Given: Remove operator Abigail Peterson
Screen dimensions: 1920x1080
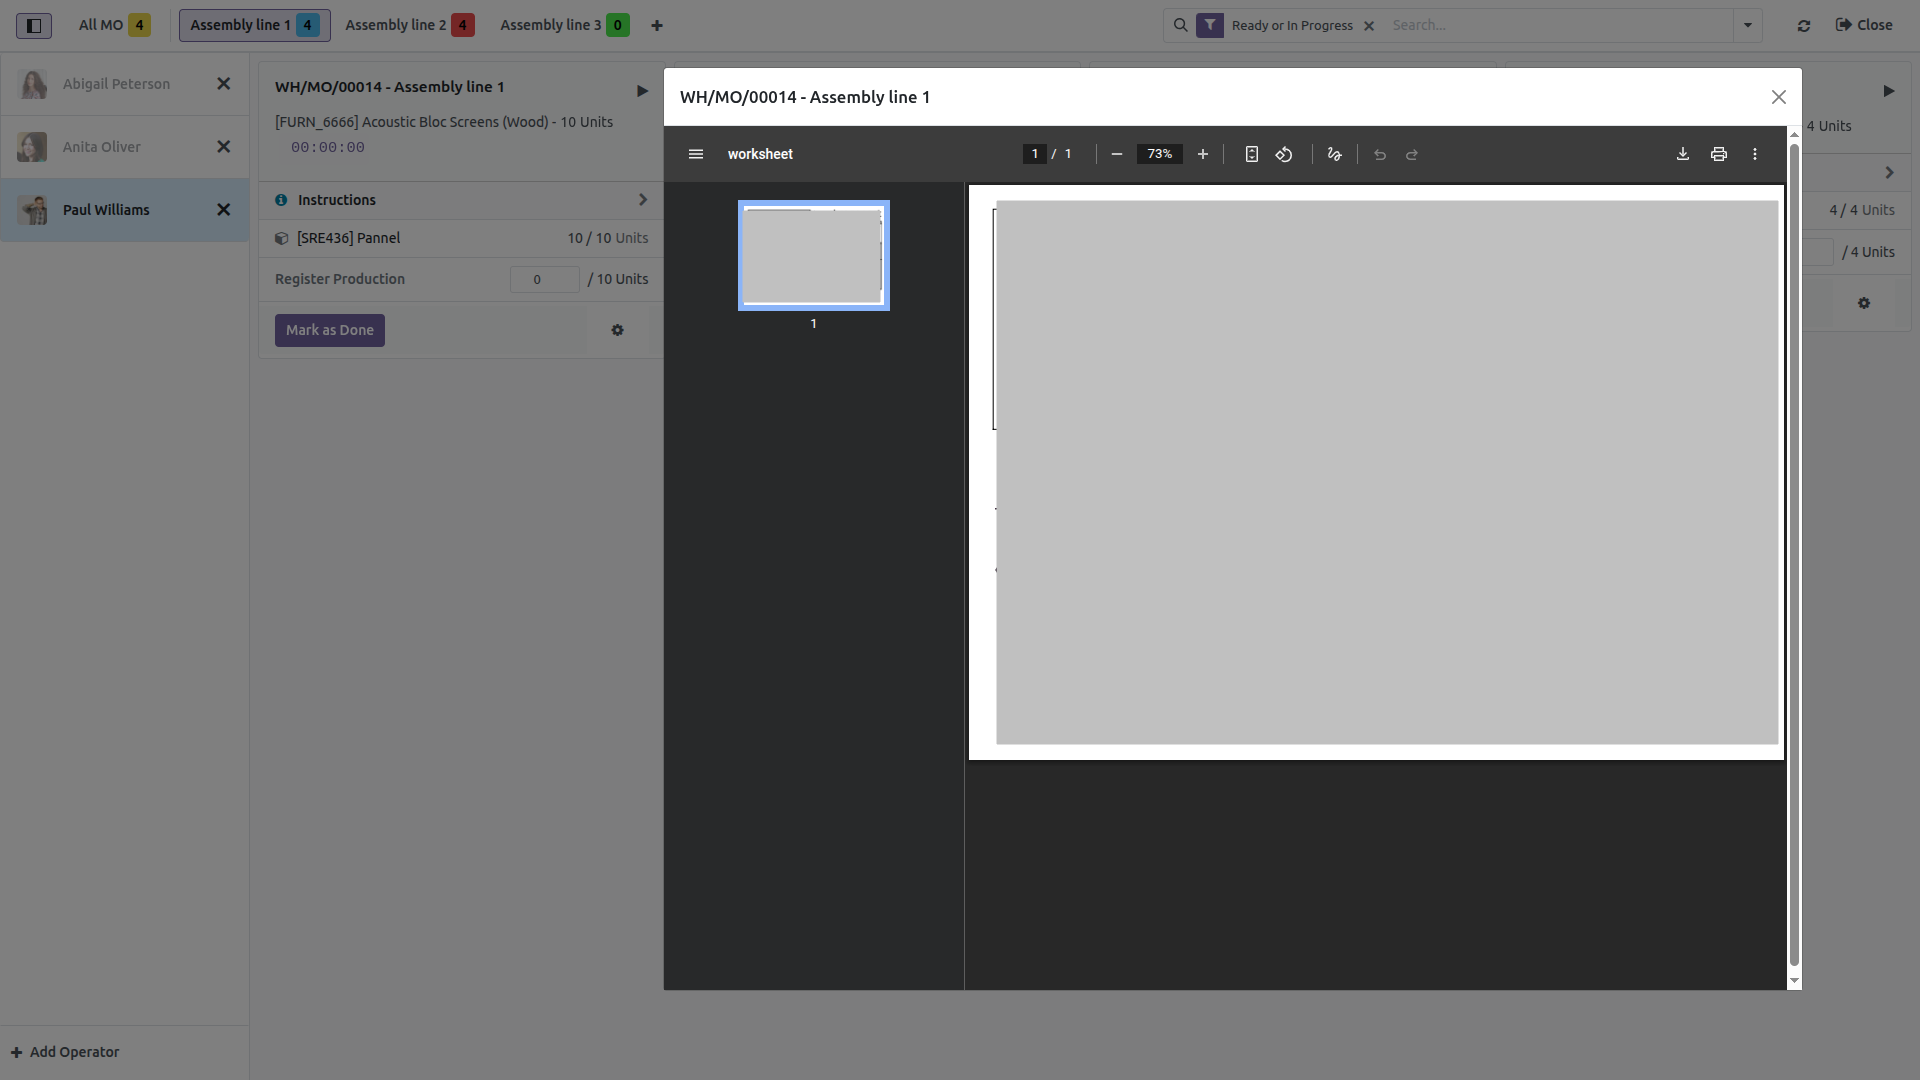Looking at the screenshot, I should tap(224, 84).
